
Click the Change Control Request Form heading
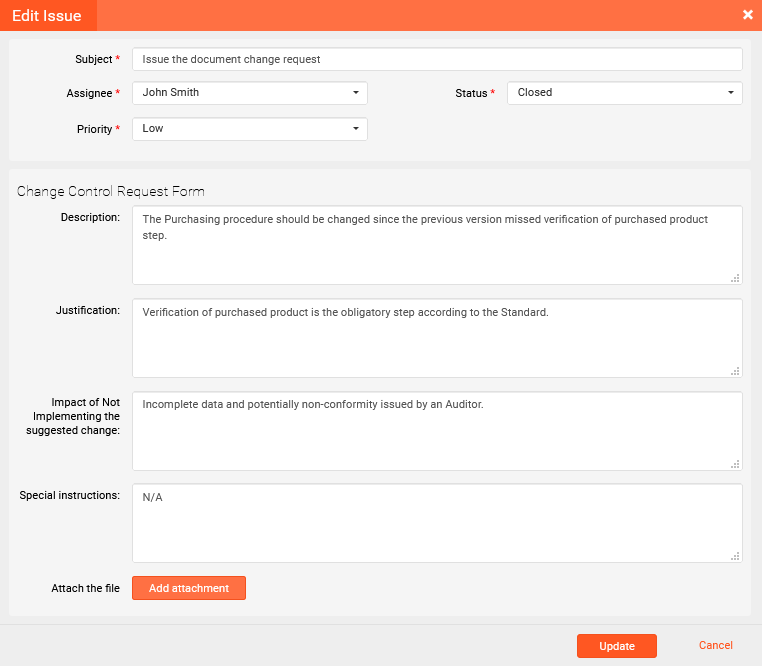[x=111, y=191]
